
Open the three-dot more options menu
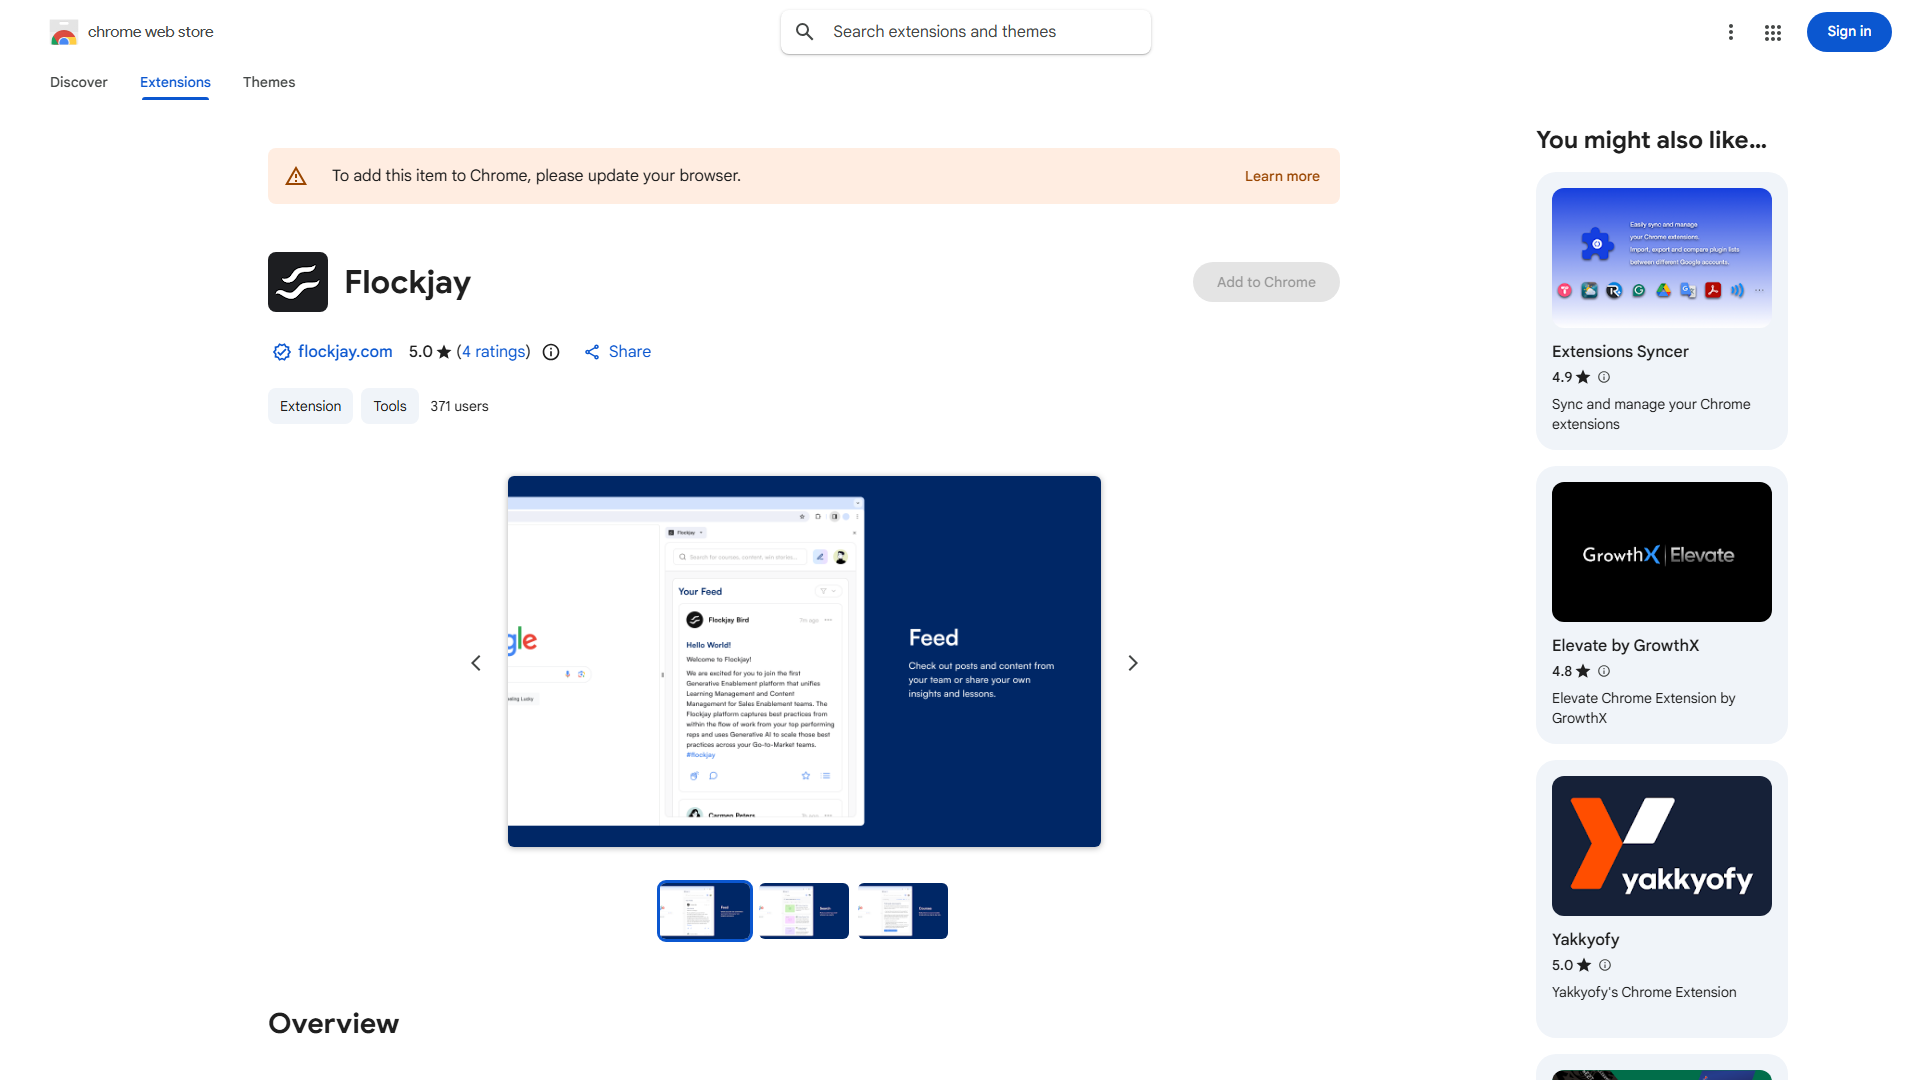[x=1731, y=32]
